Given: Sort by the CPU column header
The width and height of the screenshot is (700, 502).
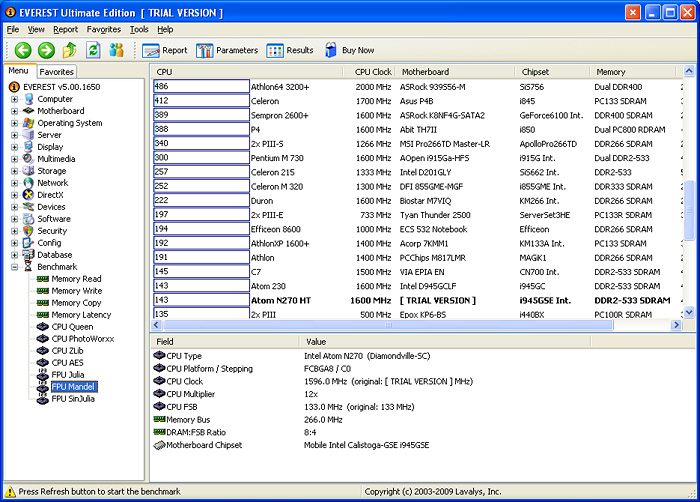Looking at the screenshot, I should (x=247, y=72).
